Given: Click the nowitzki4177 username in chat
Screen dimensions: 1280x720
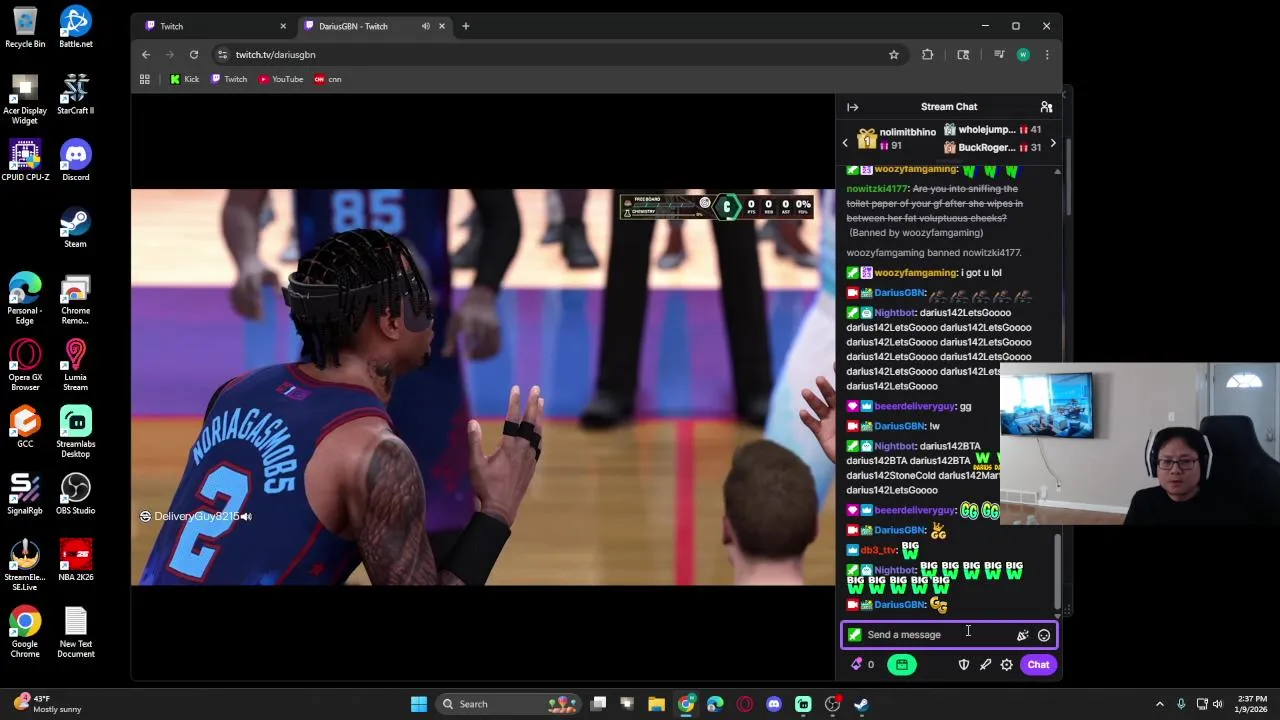Looking at the screenshot, I should coord(877,189).
